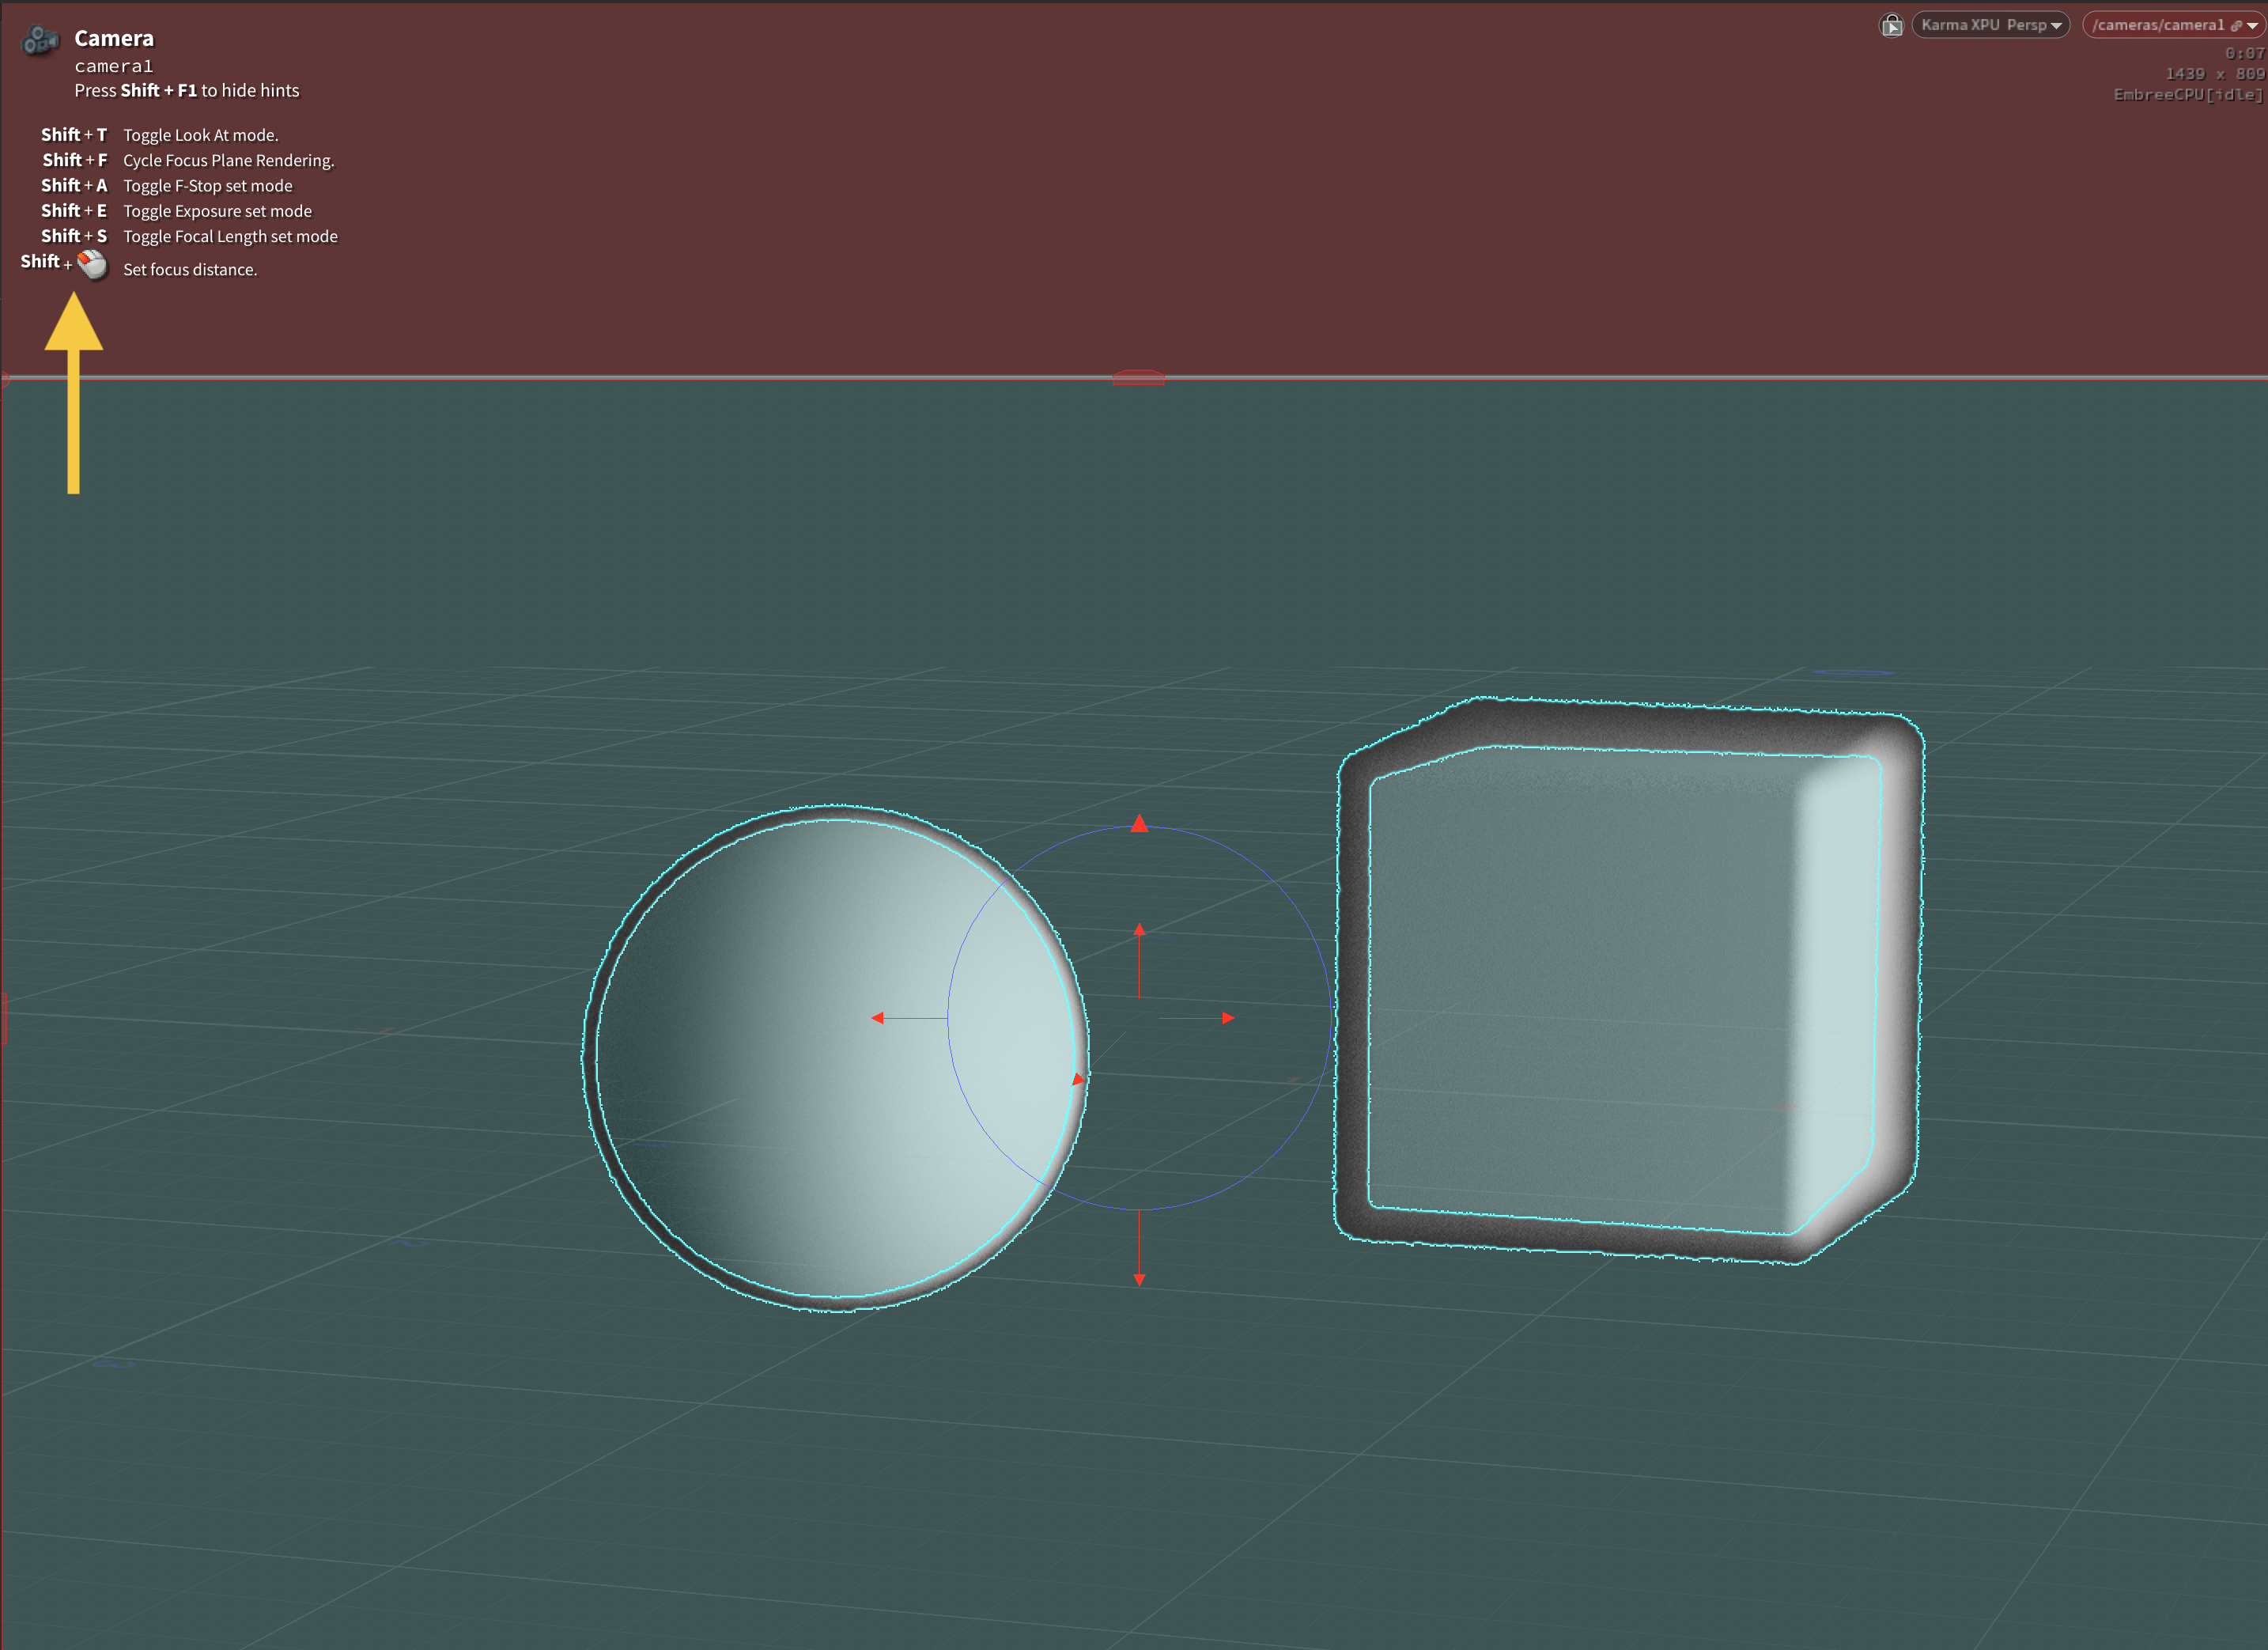This screenshot has width=2268, height=1650.
Task: Click the red handle on the horizon line
Action: tap(1138, 378)
